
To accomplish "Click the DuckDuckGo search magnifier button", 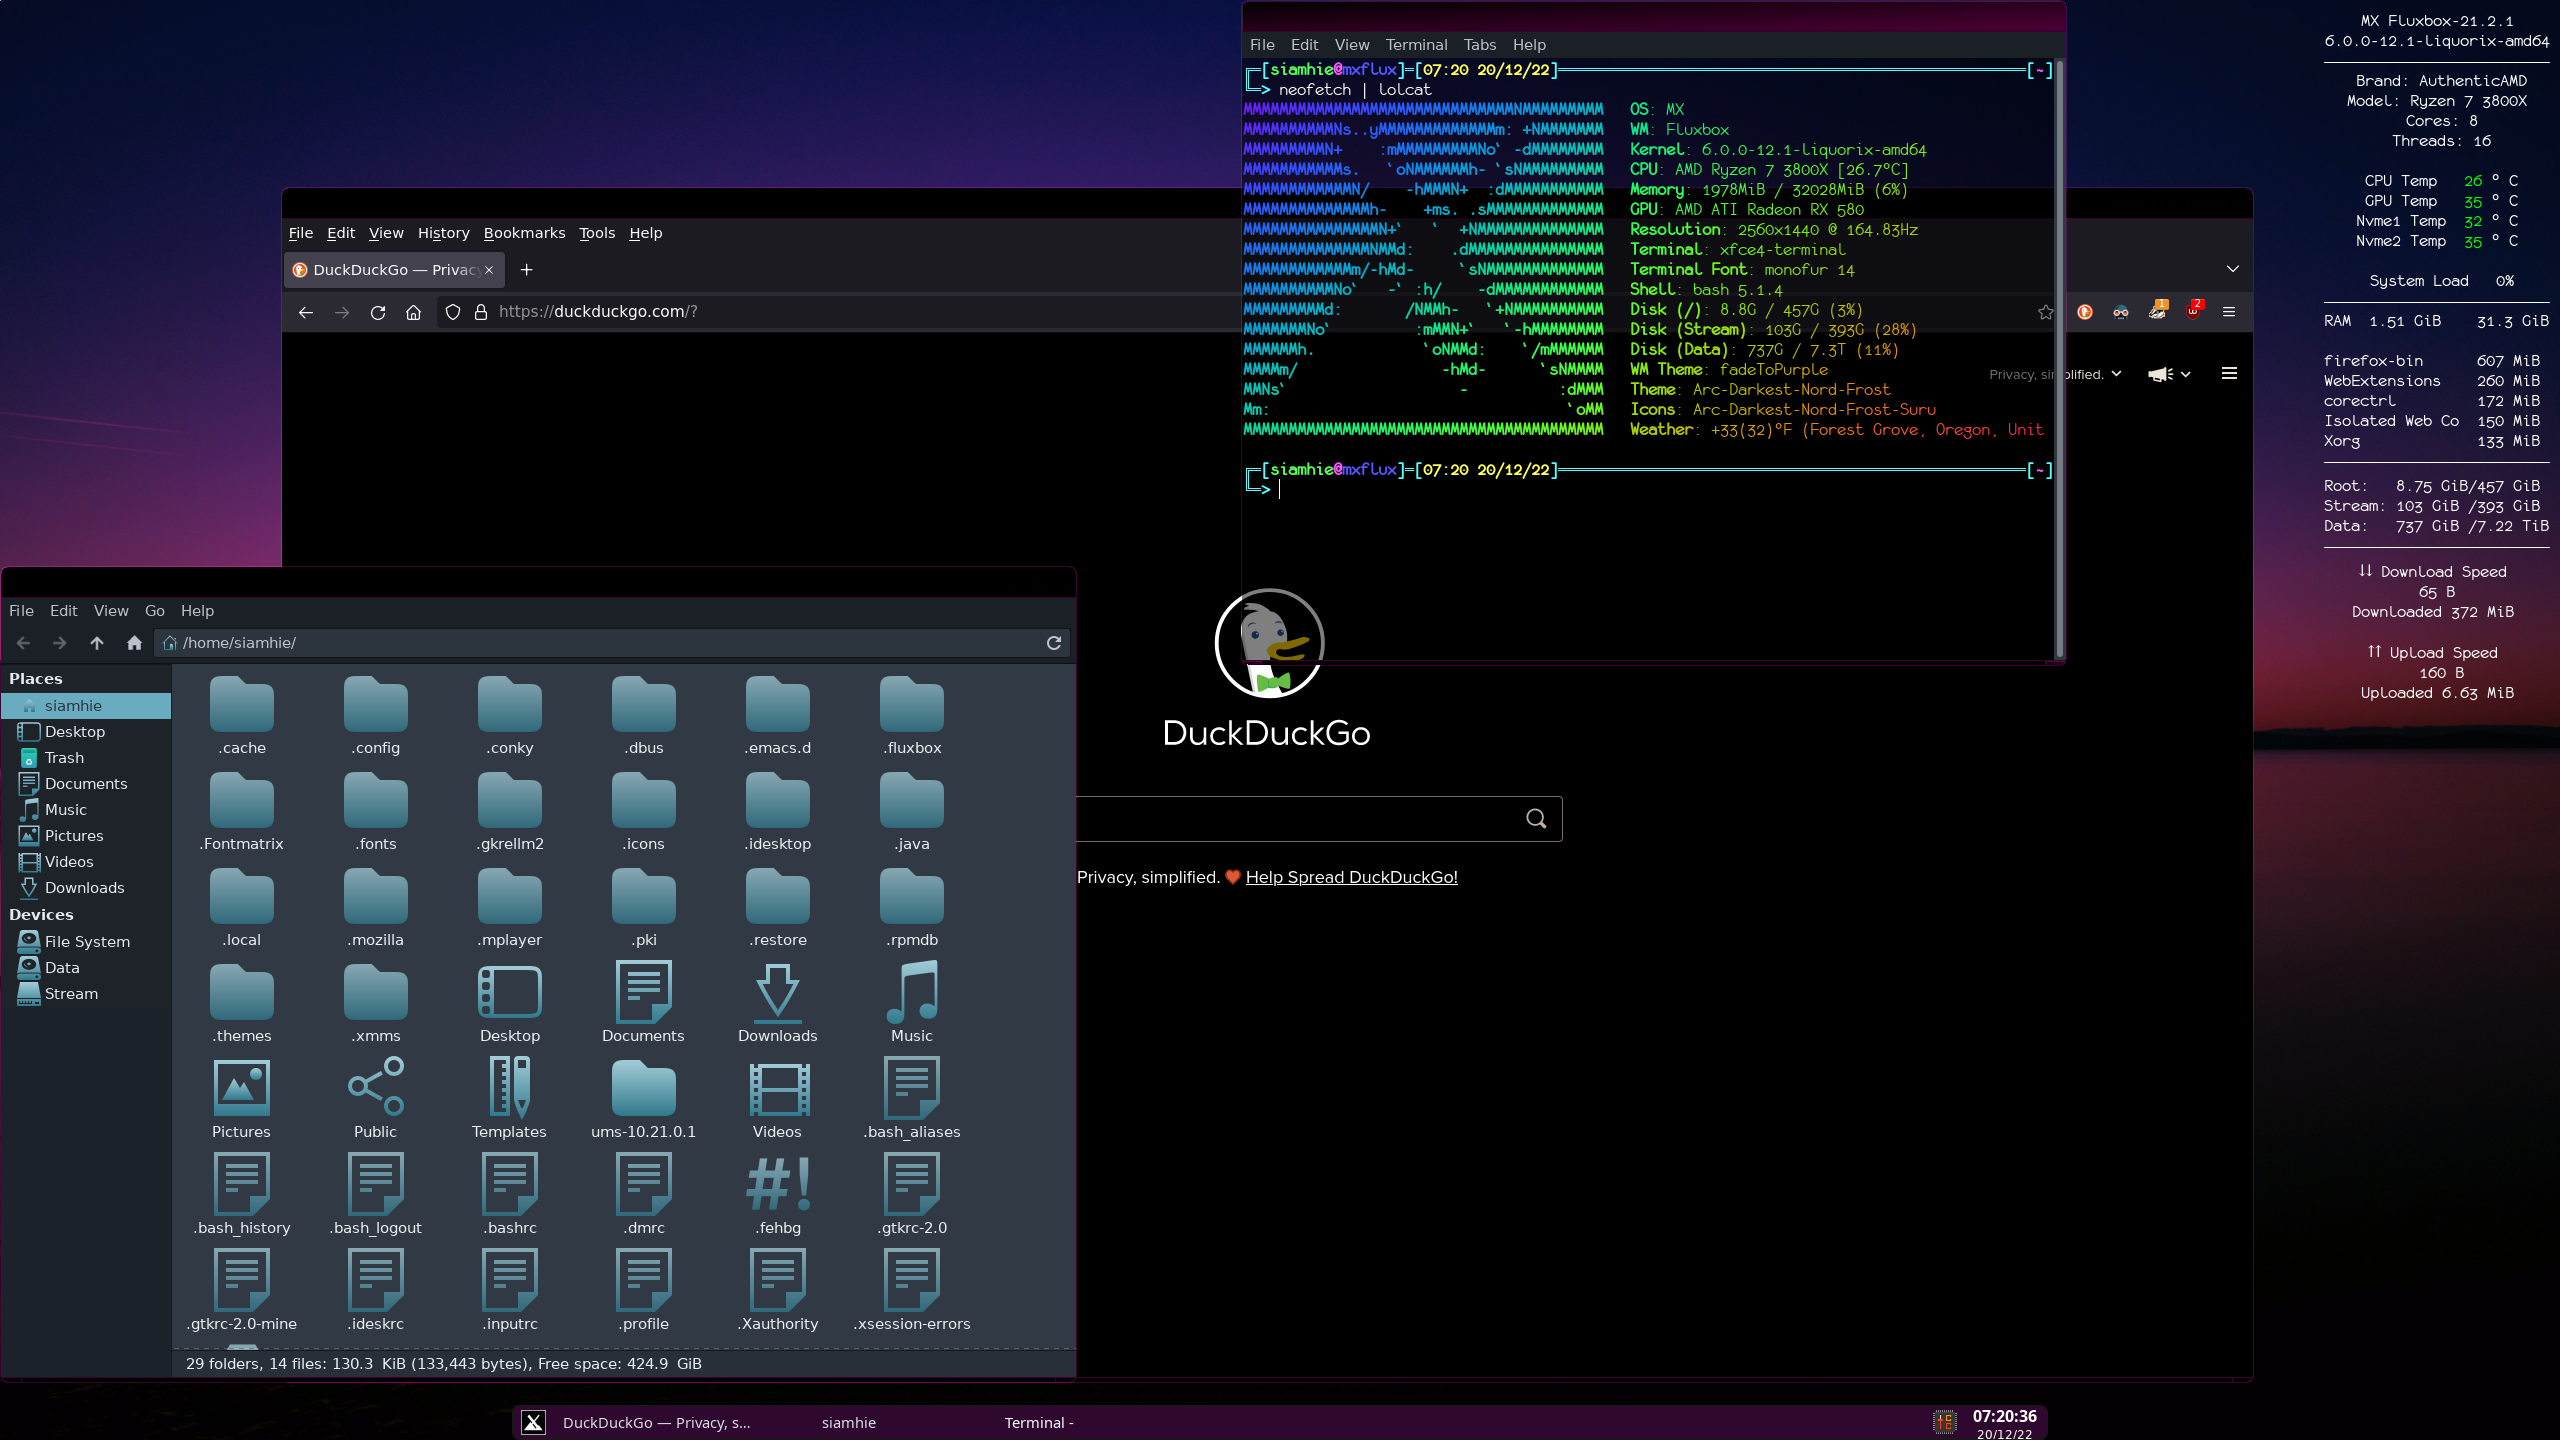I will click(x=1537, y=819).
